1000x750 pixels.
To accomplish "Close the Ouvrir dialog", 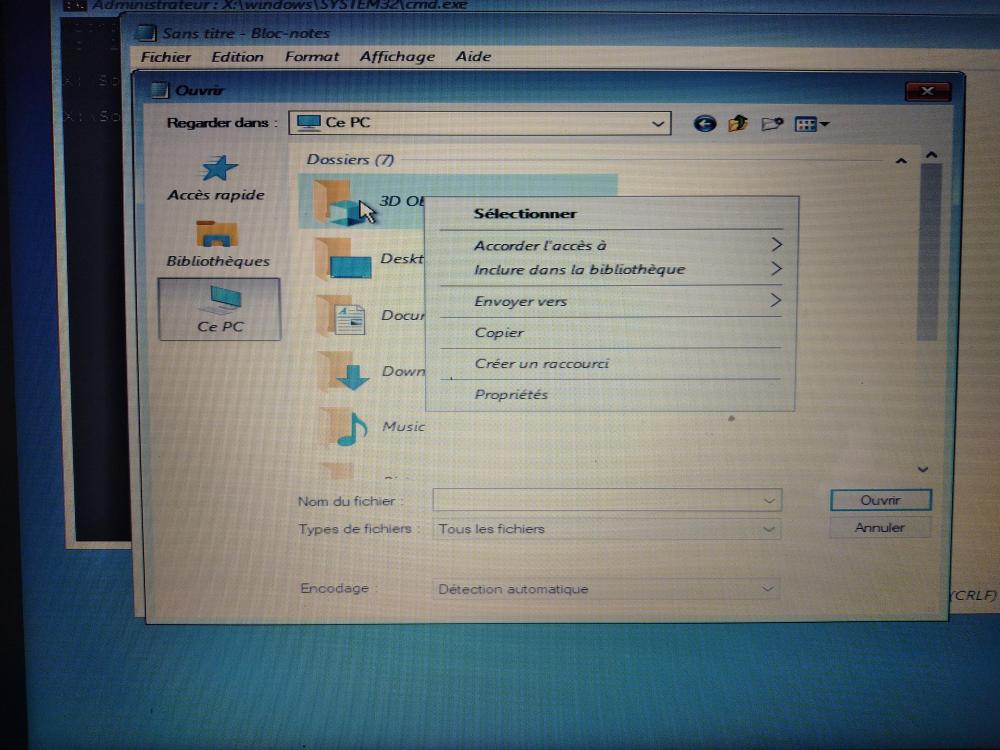I will coord(928,91).
